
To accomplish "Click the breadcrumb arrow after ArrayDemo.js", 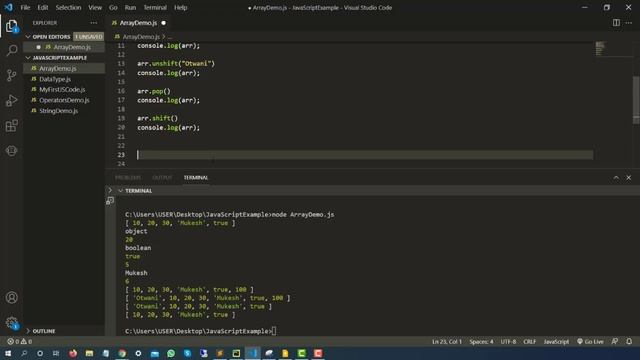I will (164, 37).
